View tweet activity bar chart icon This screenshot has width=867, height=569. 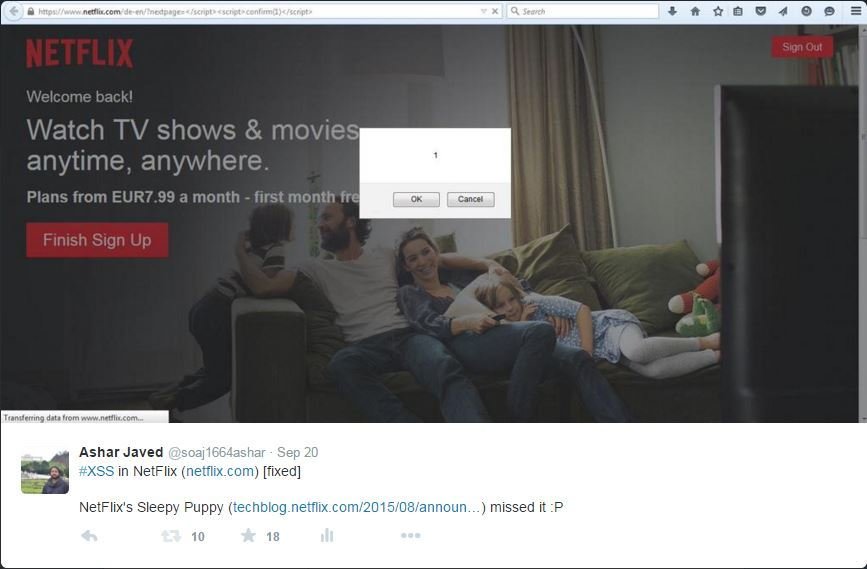pyautogui.click(x=327, y=535)
